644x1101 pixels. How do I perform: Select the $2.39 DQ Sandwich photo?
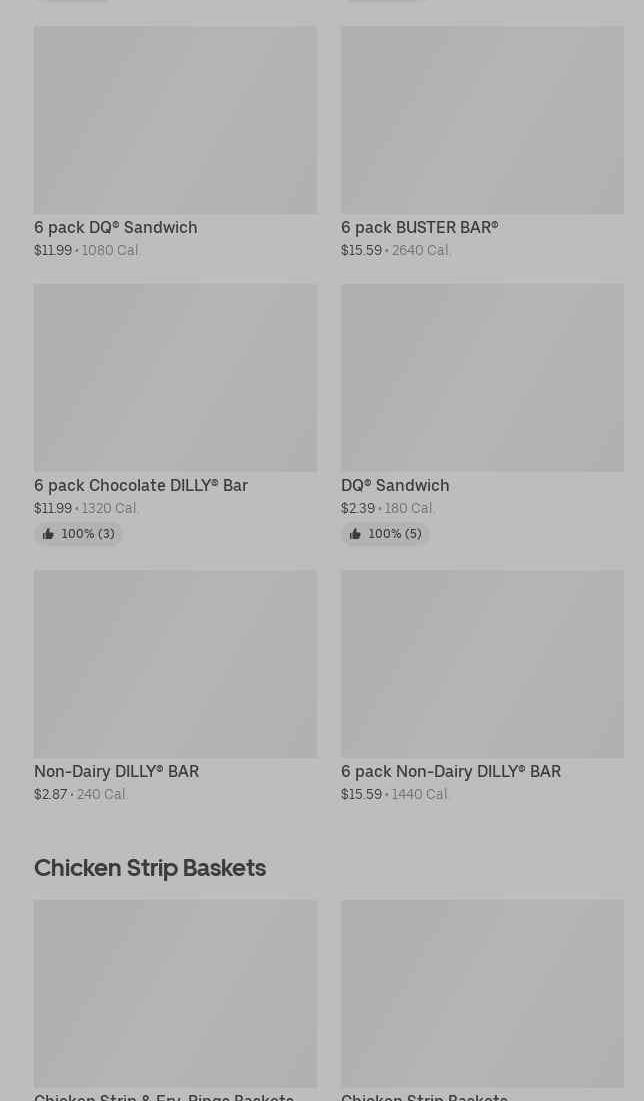(x=482, y=378)
